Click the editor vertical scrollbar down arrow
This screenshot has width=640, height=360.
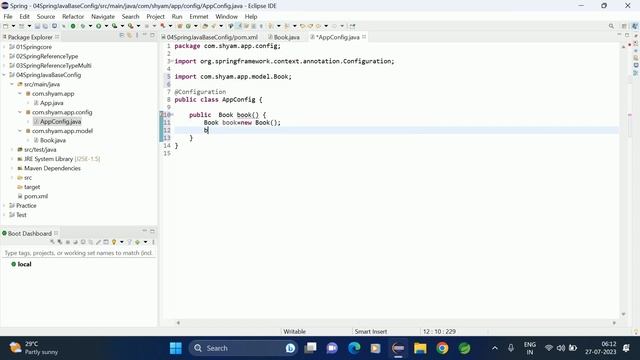[x=623, y=314]
